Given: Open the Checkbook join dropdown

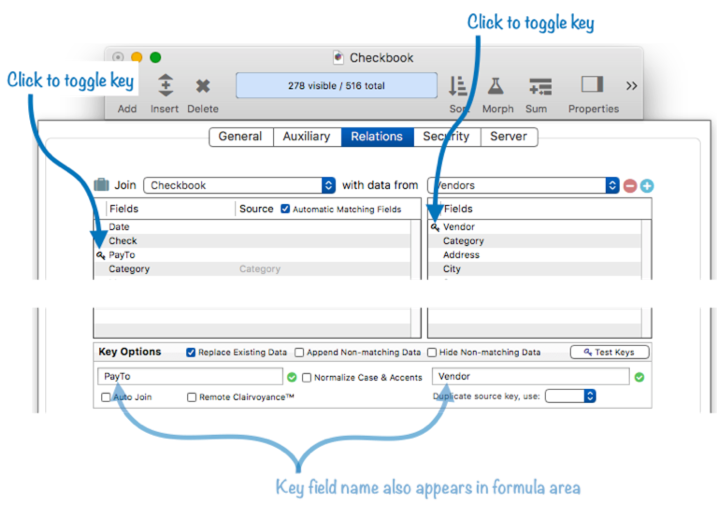Looking at the screenshot, I should (239, 185).
